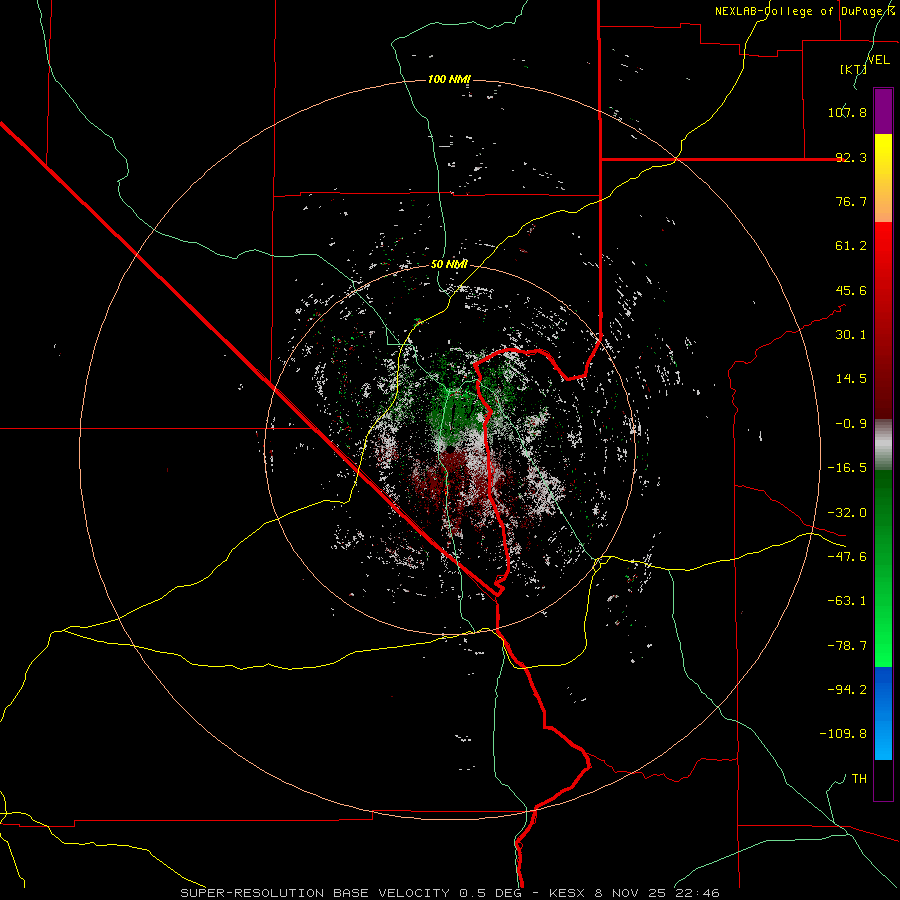Click the NEXLAB-College of DuPage credit text

pyautogui.click(x=806, y=11)
